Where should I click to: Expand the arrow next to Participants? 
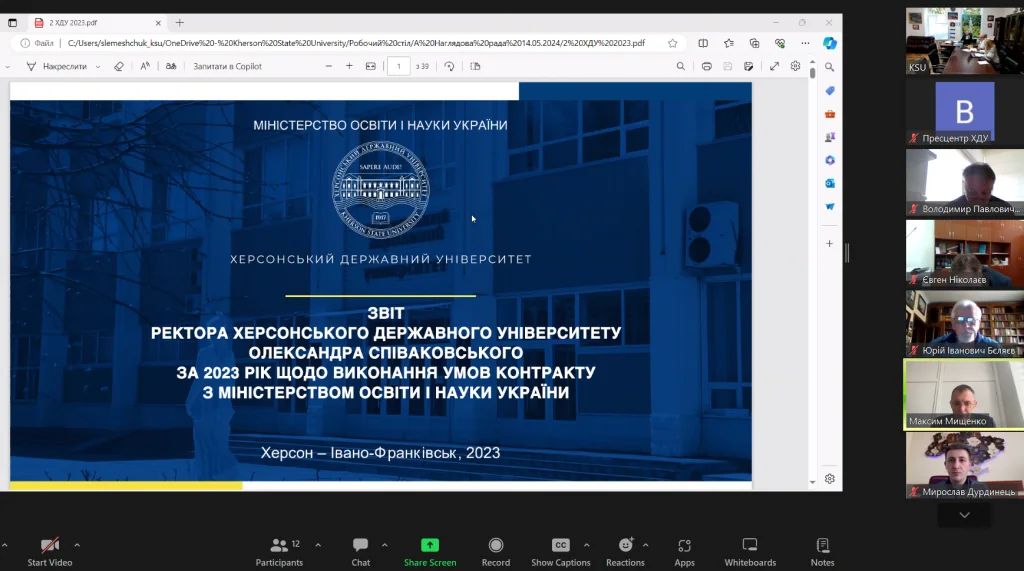point(318,545)
